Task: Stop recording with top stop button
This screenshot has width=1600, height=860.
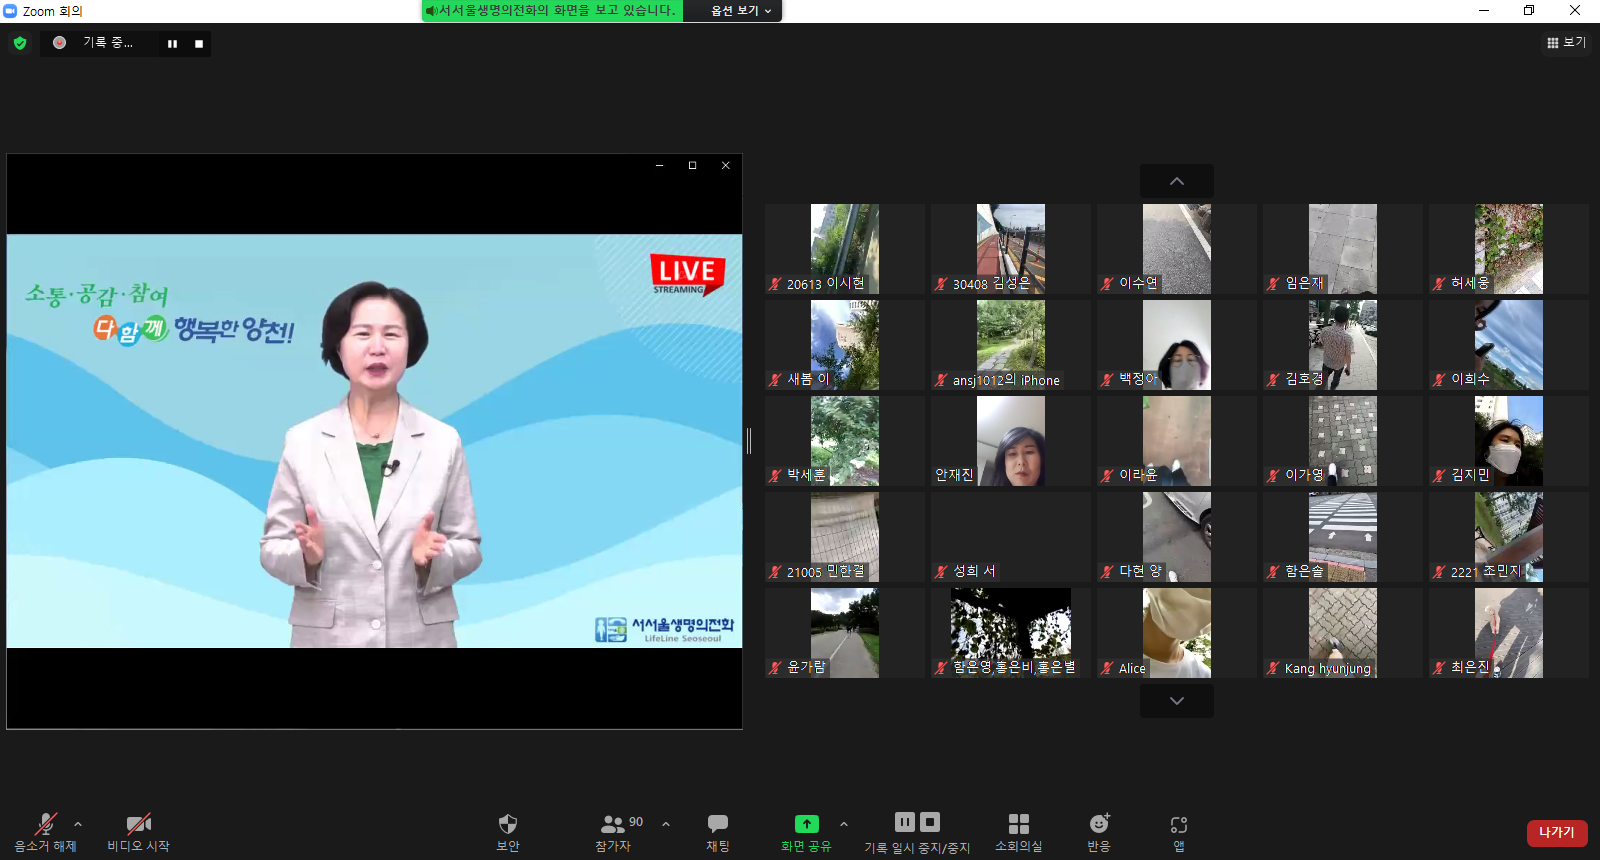Action: coord(199,44)
